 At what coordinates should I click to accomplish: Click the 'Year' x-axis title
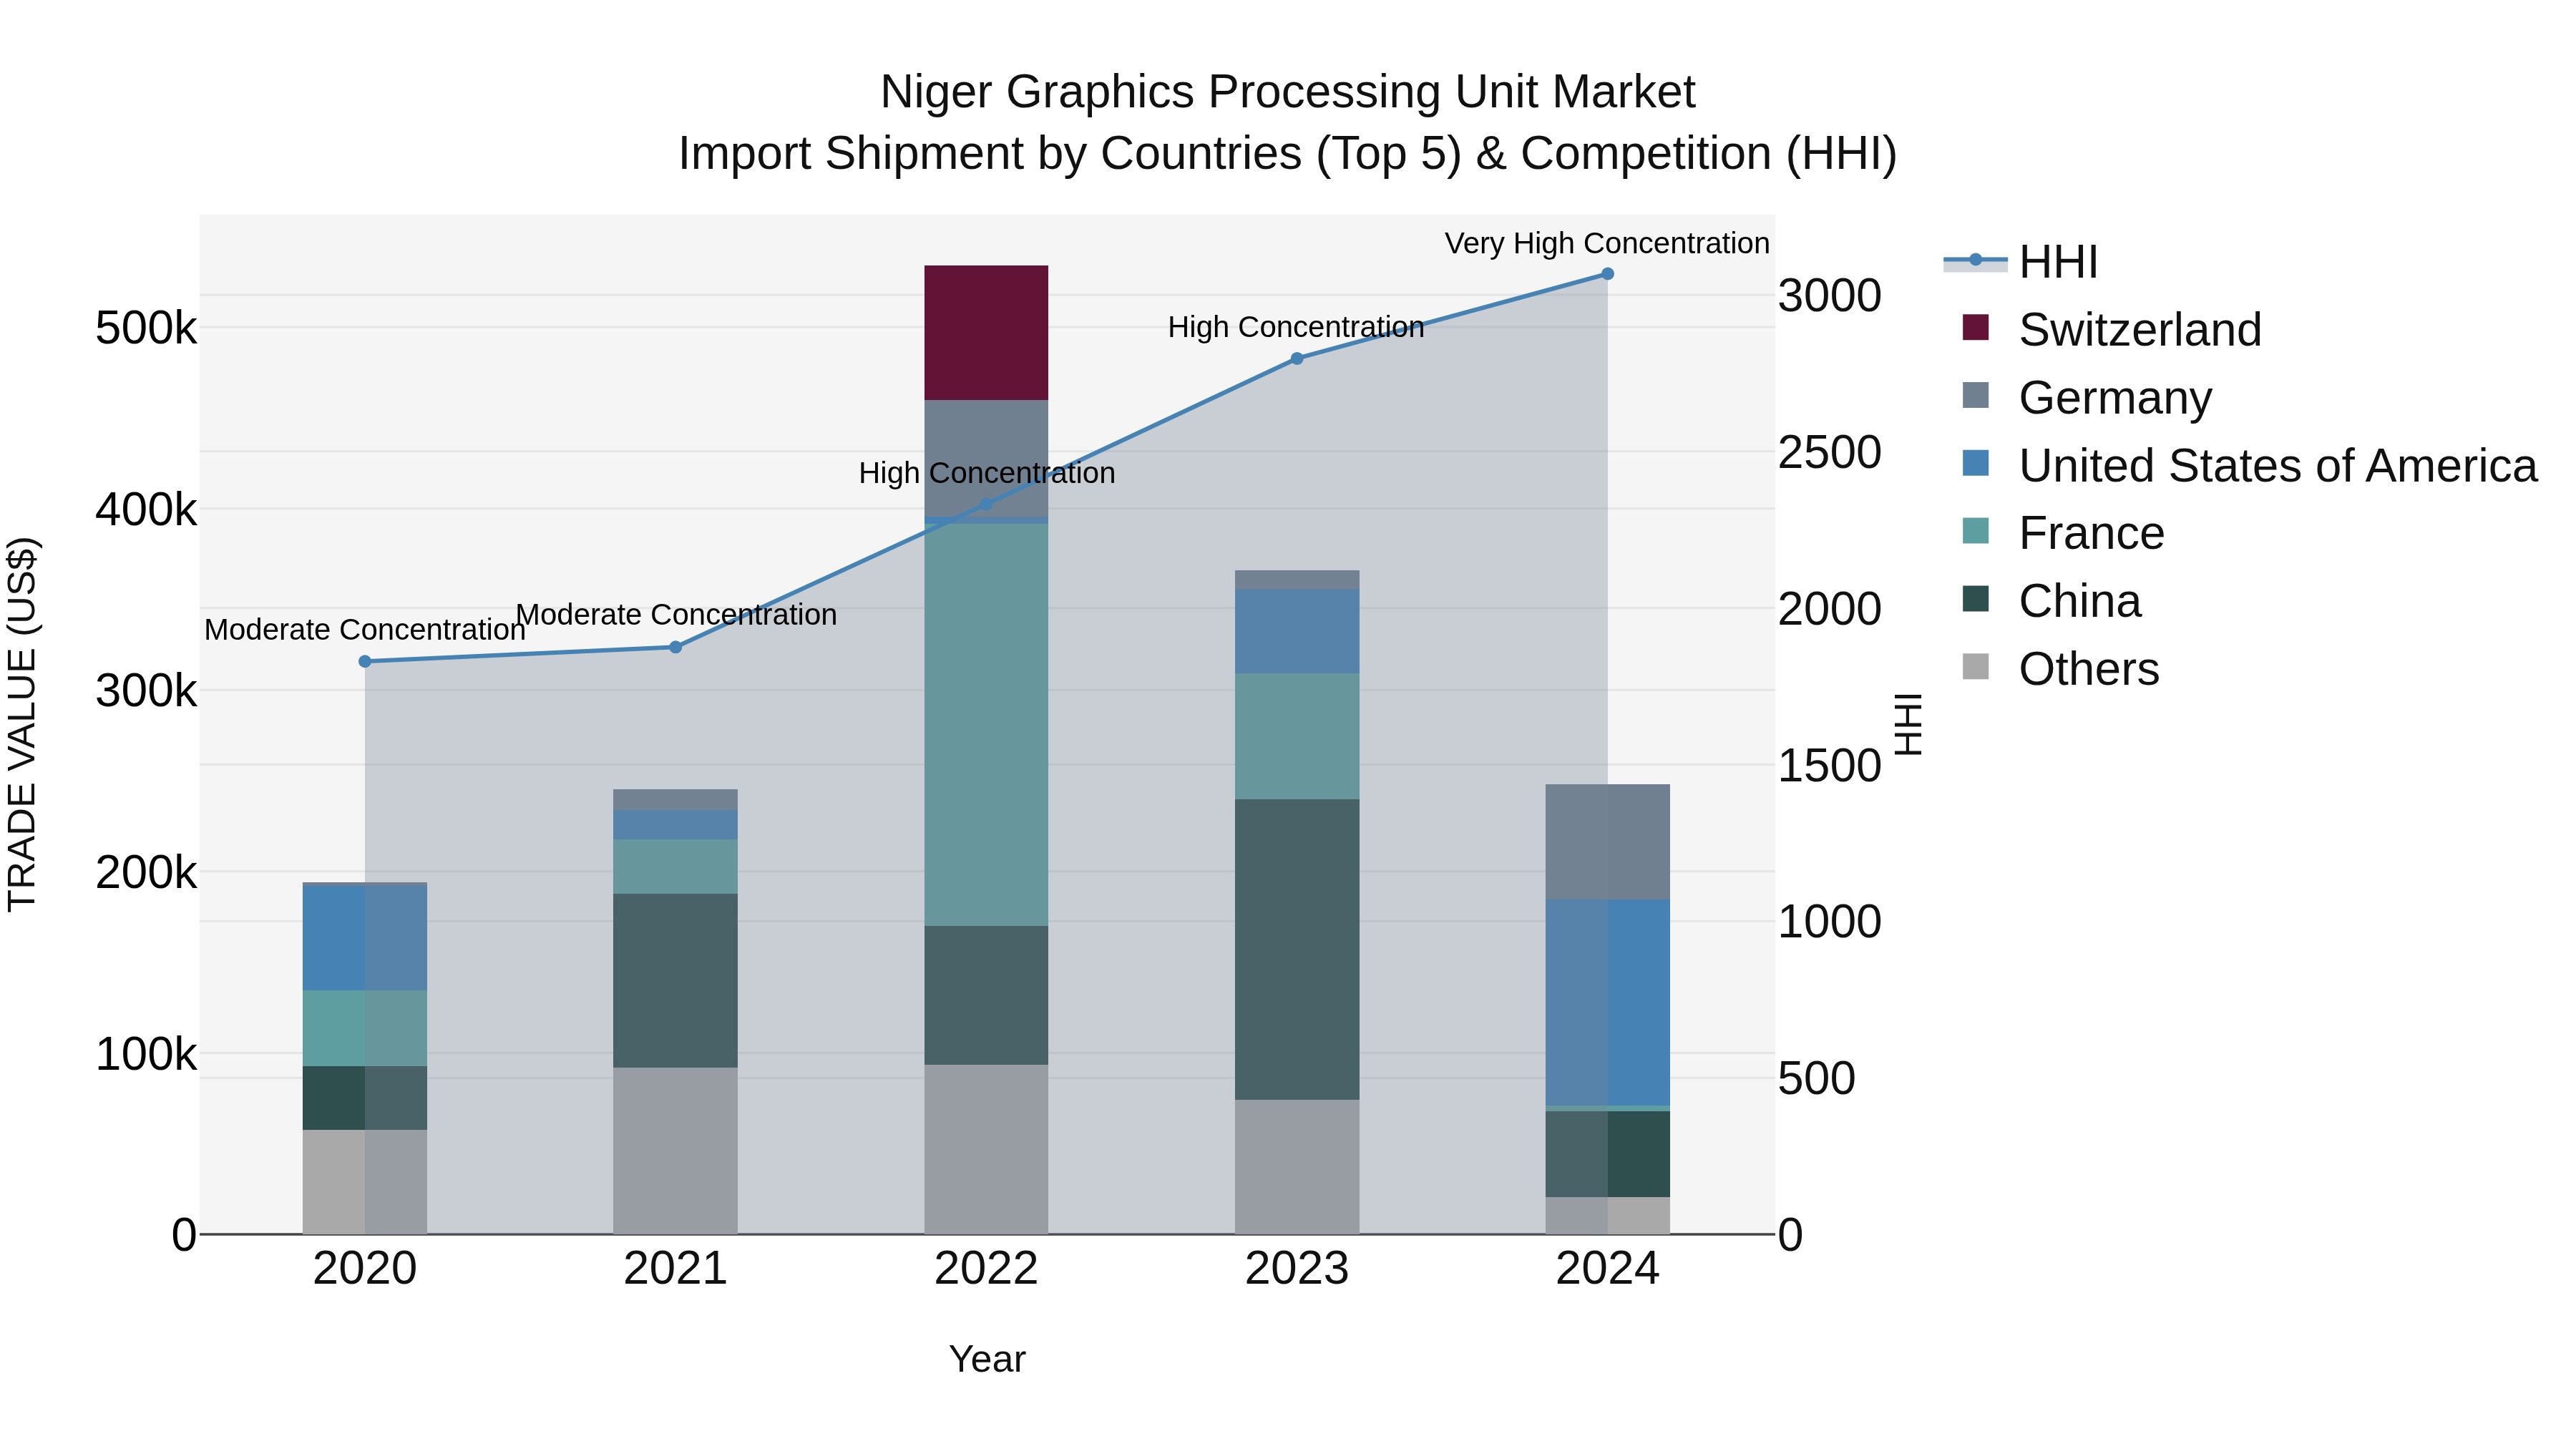tap(987, 1360)
